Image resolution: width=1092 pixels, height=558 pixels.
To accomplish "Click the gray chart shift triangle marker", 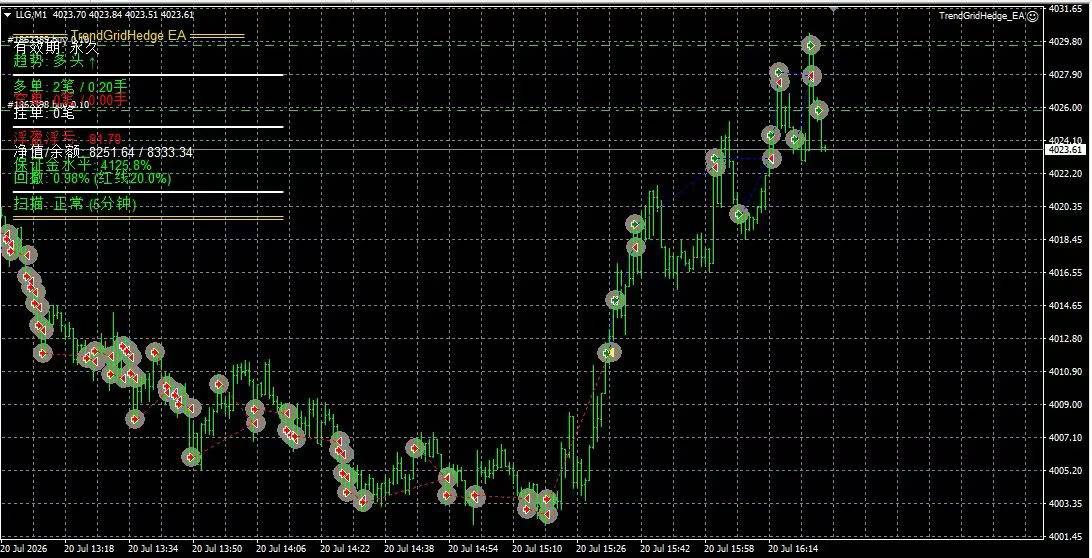I will coord(834,8).
